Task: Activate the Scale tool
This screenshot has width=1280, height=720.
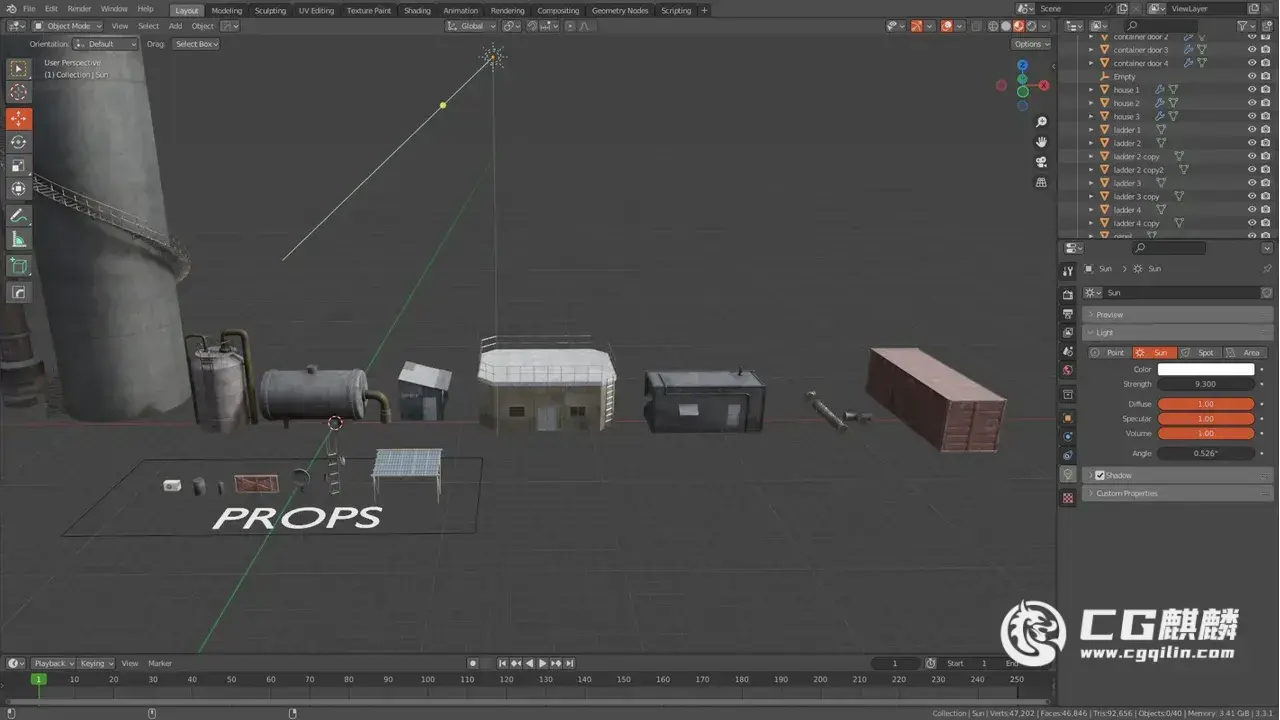Action: click(19, 165)
